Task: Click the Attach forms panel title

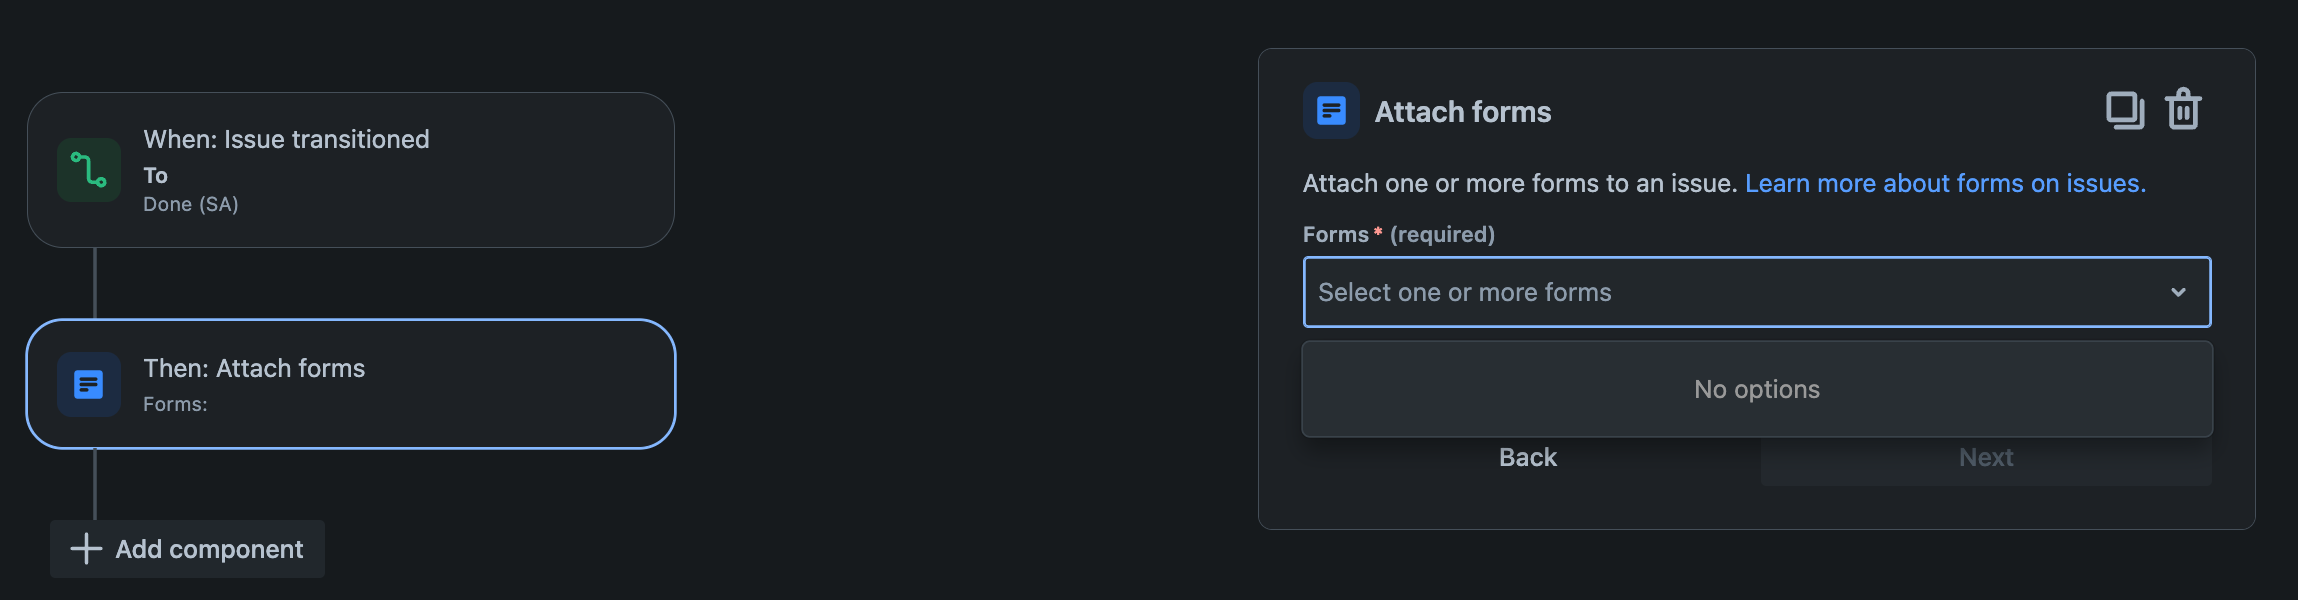Action: (x=1462, y=112)
